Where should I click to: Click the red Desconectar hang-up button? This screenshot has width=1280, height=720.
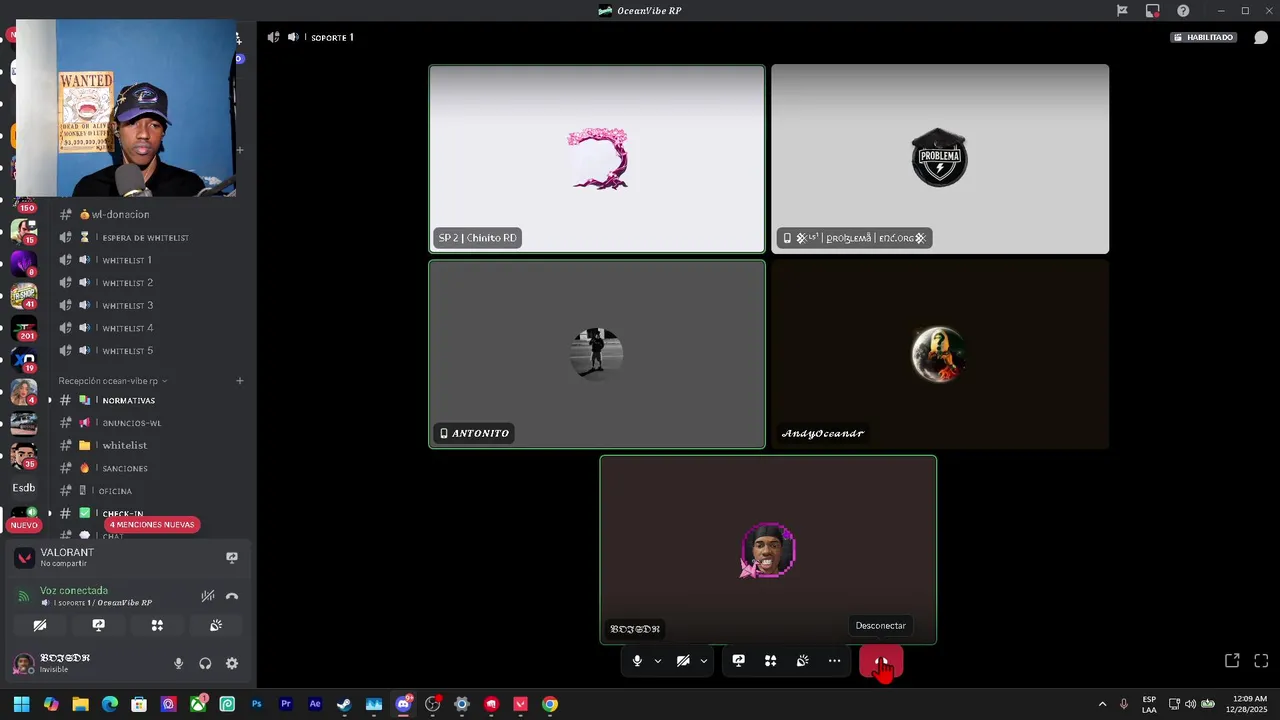(x=881, y=661)
